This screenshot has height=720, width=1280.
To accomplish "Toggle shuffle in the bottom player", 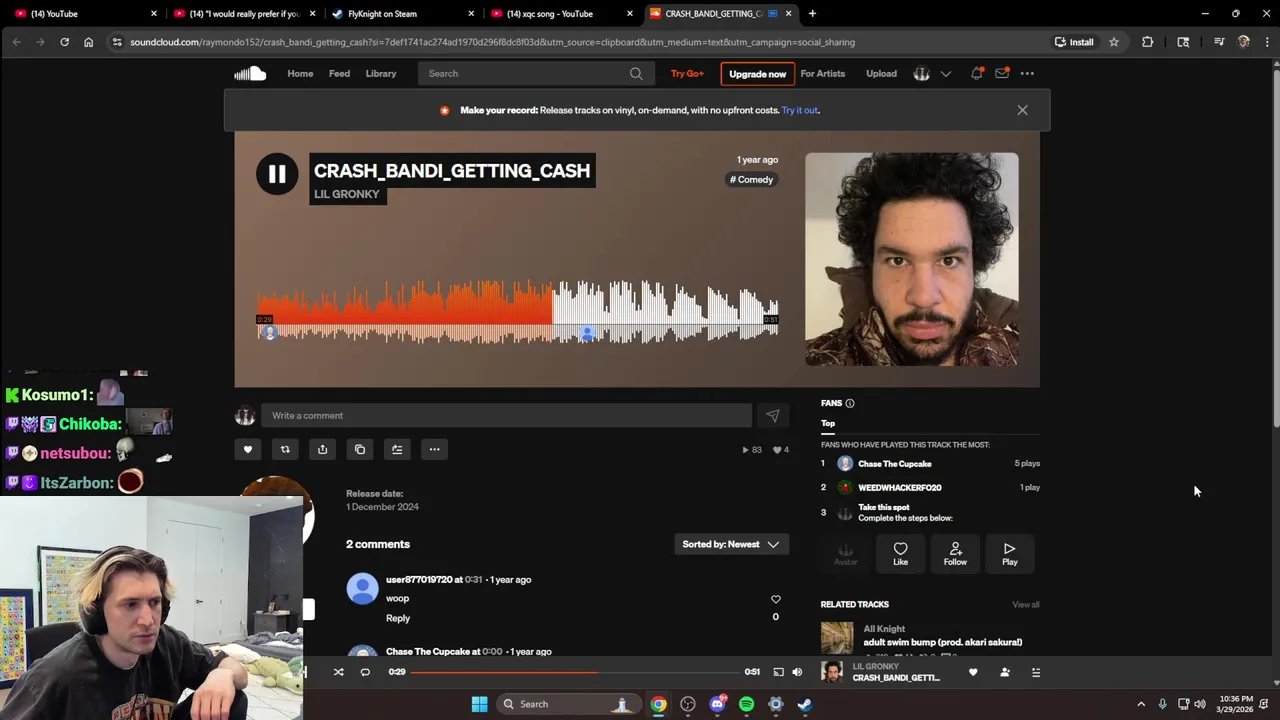I will point(338,672).
